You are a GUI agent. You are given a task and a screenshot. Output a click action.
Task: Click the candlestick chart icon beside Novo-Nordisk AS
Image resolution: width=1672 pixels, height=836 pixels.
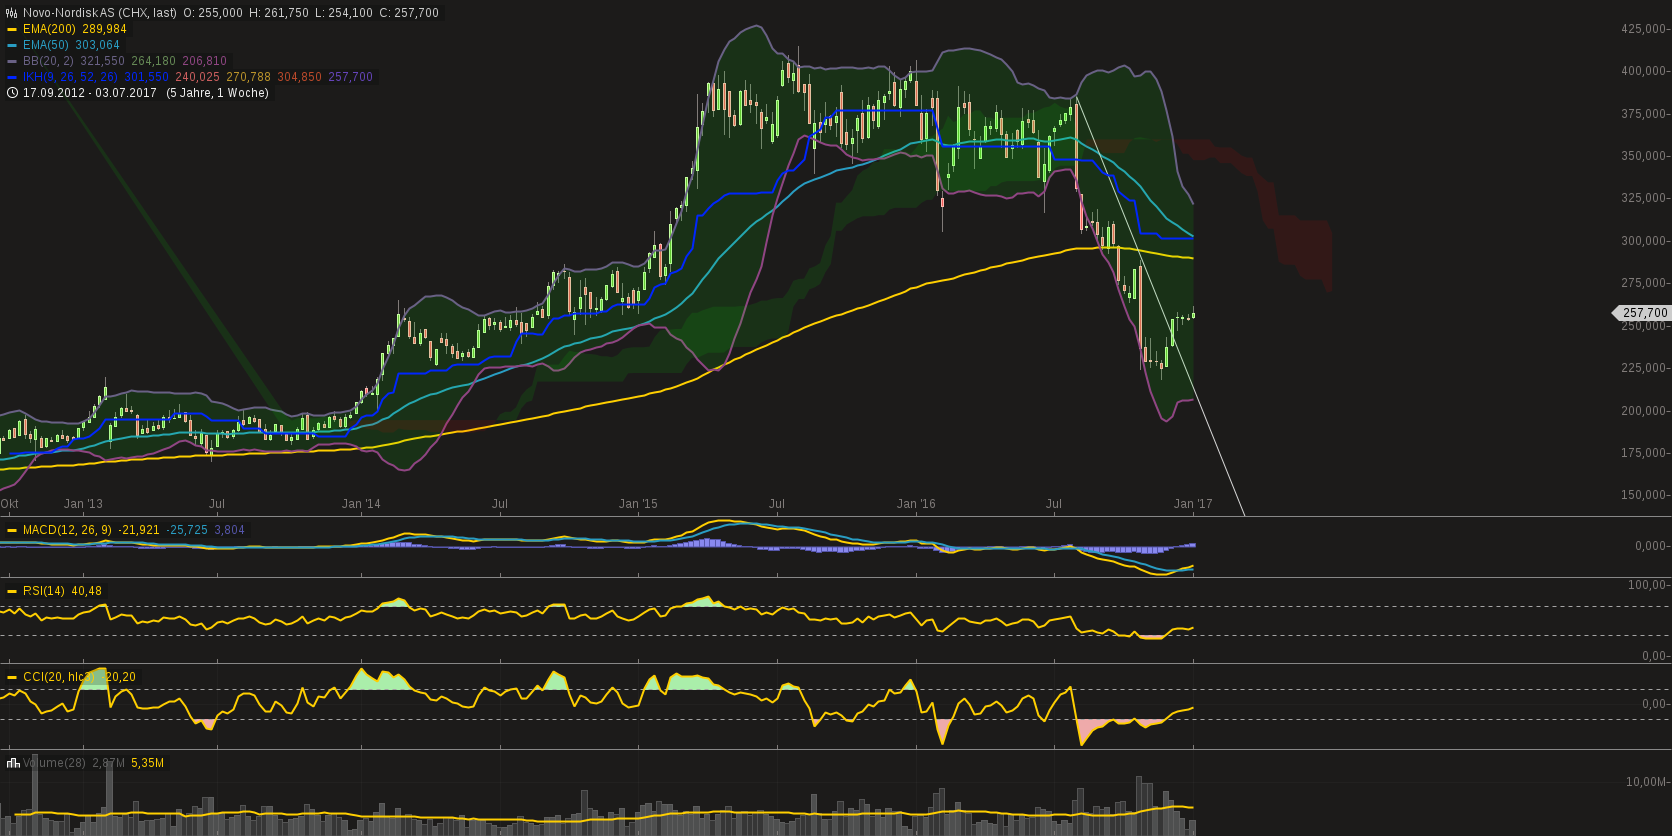click(x=12, y=13)
